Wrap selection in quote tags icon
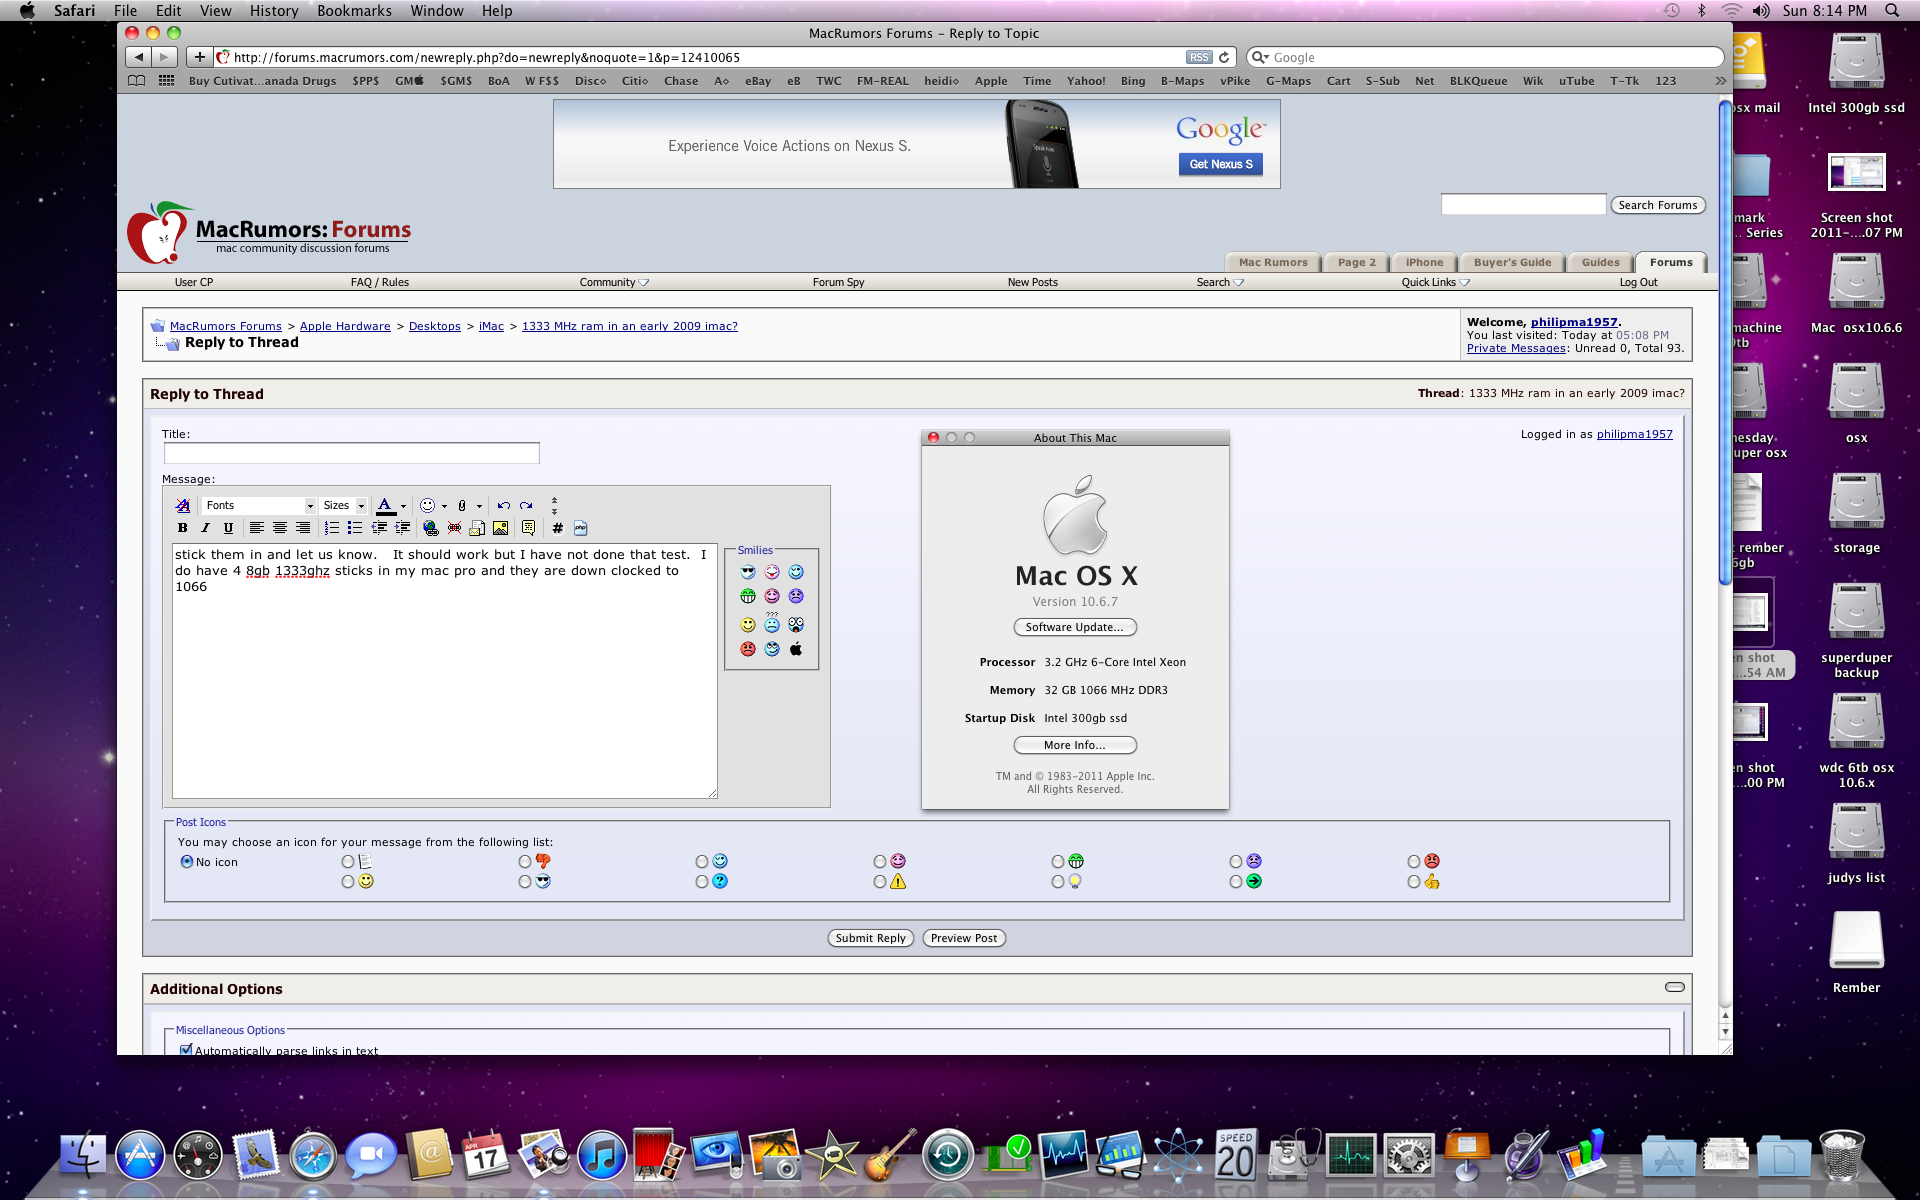Image resolution: width=1920 pixels, height=1200 pixels. pos(528,528)
